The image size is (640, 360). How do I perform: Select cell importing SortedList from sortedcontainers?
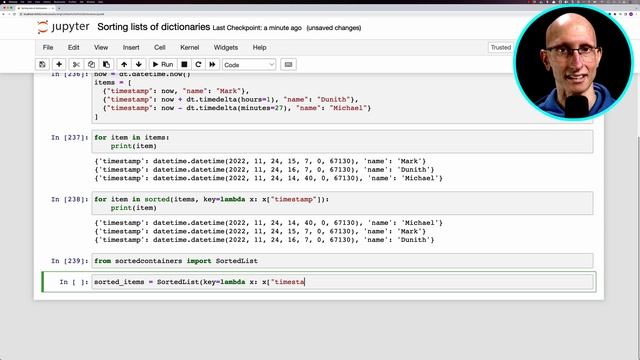342,261
